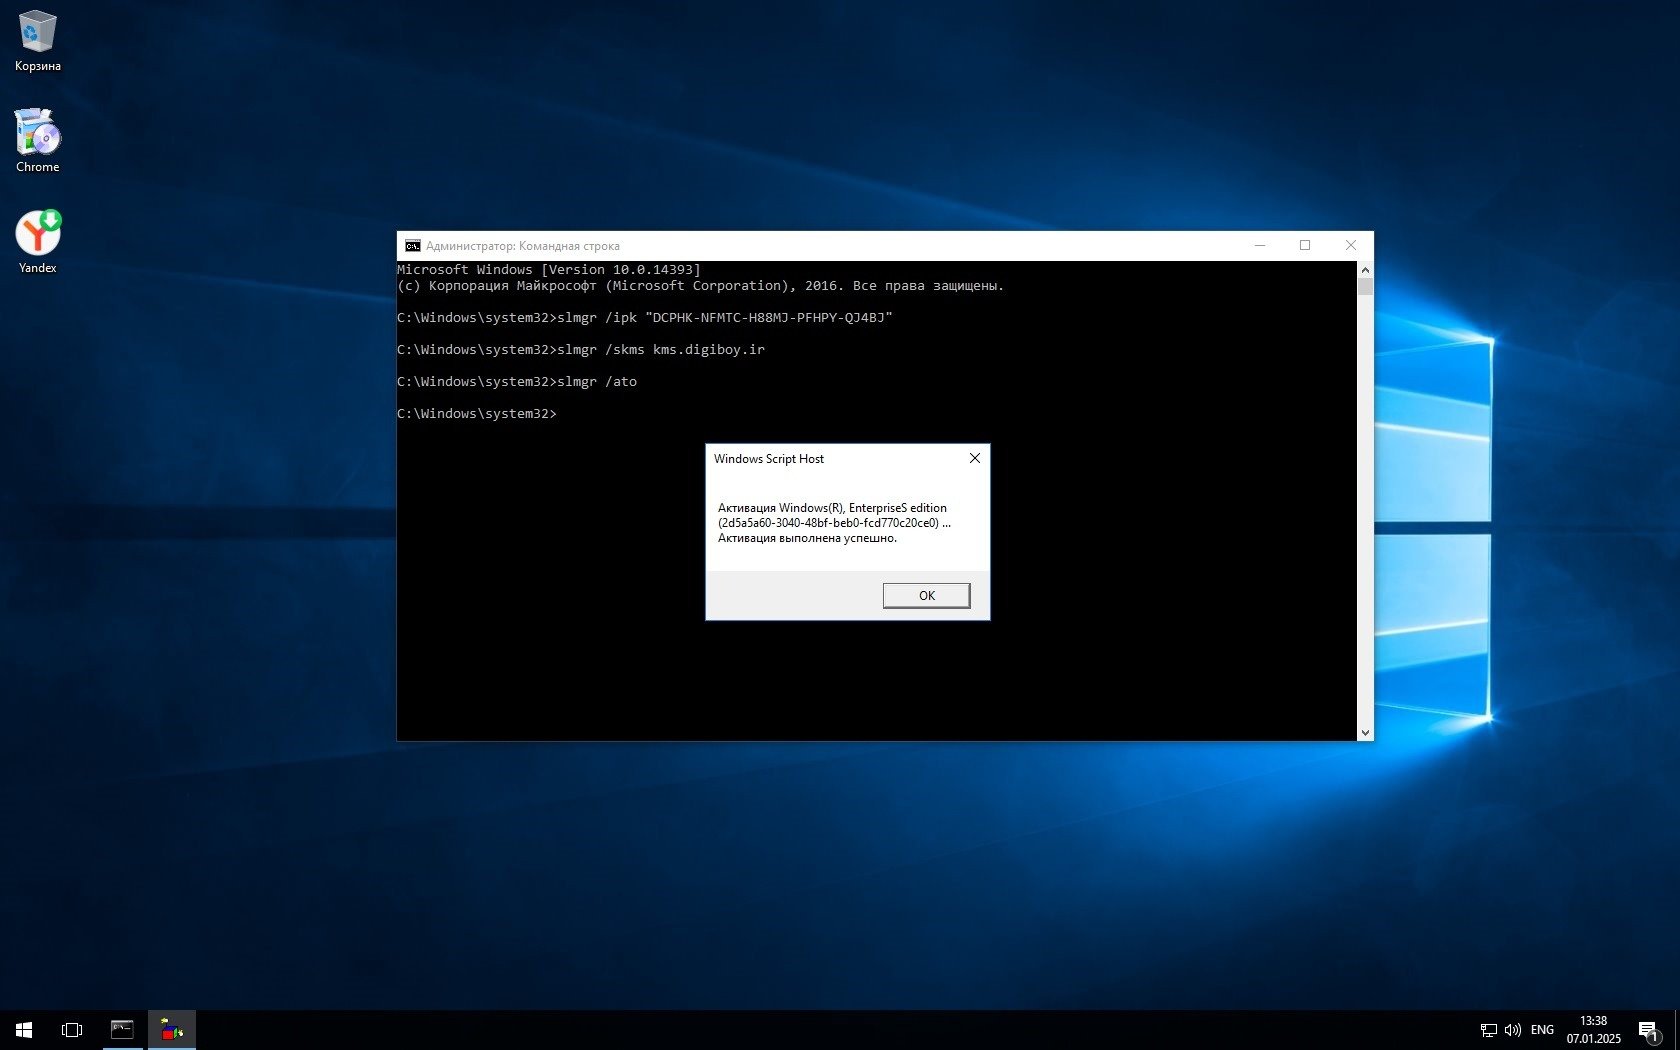1680x1050 pixels.
Task: Click the volume speaker tray icon
Action: coord(1512,1030)
